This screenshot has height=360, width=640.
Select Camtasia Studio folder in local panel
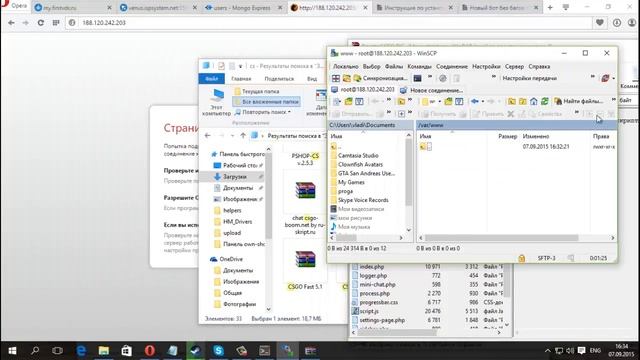pyautogui.click(x=354, y=156)
